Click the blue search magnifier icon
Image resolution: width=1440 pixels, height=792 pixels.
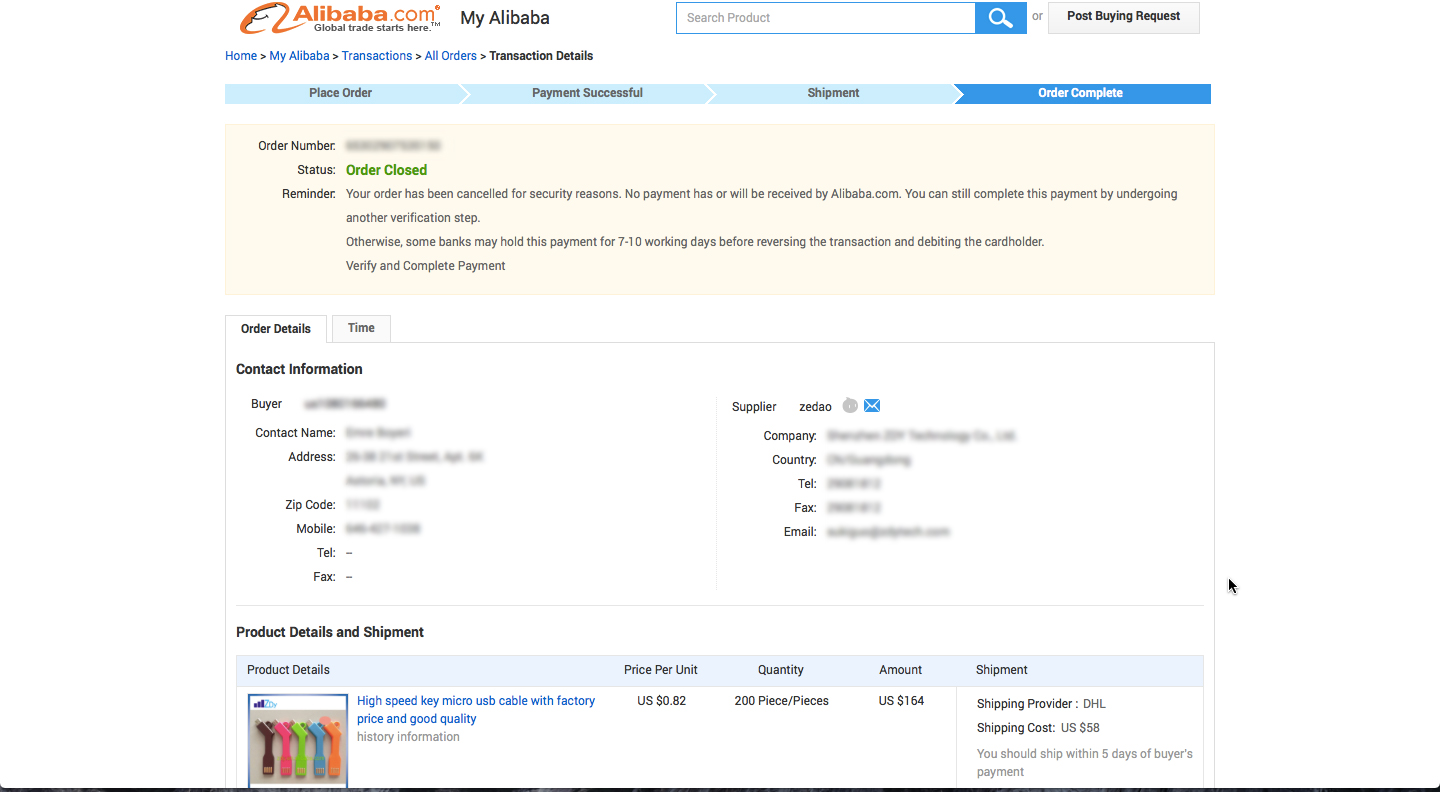[x=1000, y=17]
